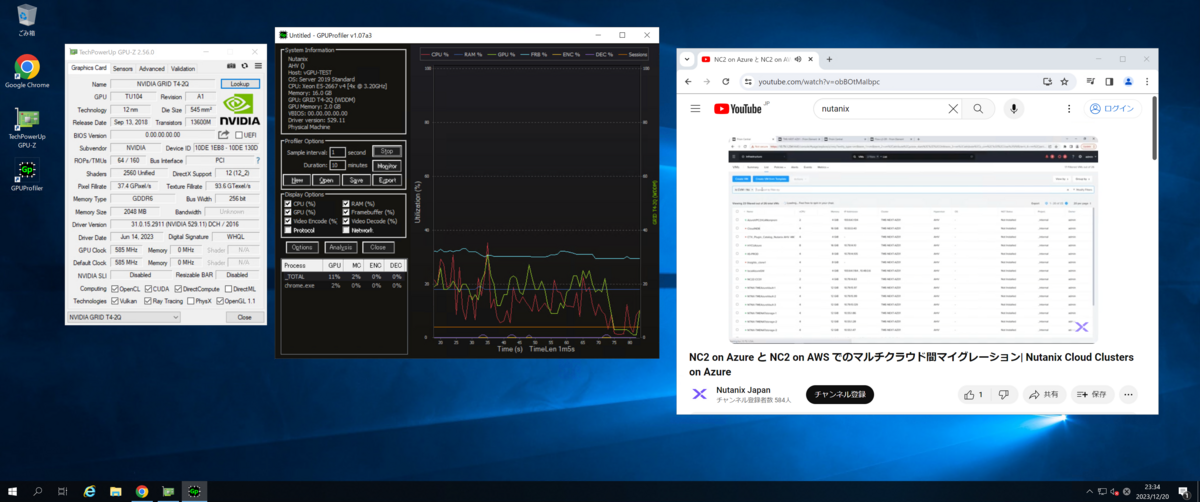This screenshot has height=502, width=1200.
Task: Open YouTube settings three-dot menu
Action: click(1067, 109)
